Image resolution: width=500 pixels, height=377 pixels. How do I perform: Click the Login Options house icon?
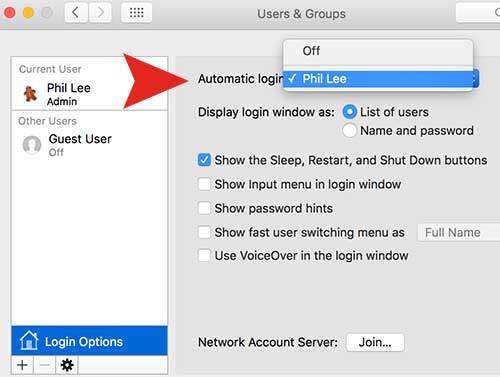pos(29,341)
